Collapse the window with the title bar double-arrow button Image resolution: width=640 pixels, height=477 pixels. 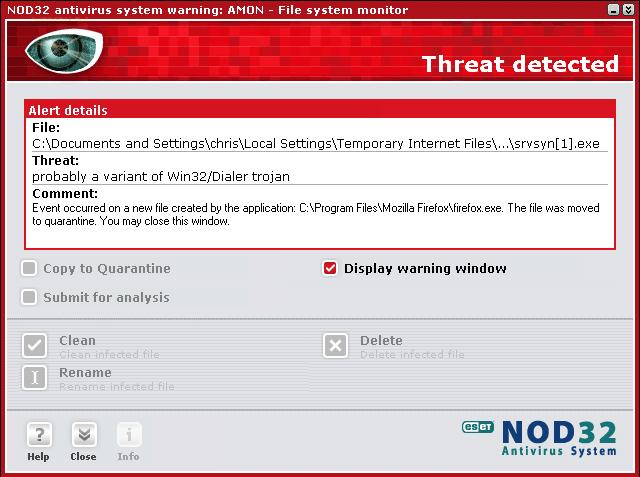[629, 10]
